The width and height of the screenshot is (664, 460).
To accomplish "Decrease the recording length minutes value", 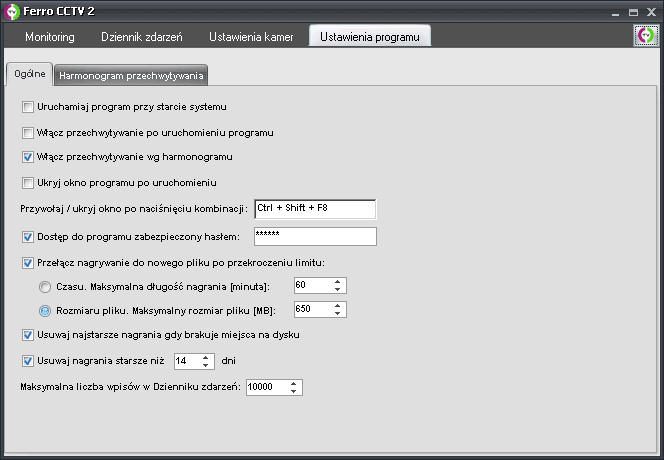I will coord(338,289).
